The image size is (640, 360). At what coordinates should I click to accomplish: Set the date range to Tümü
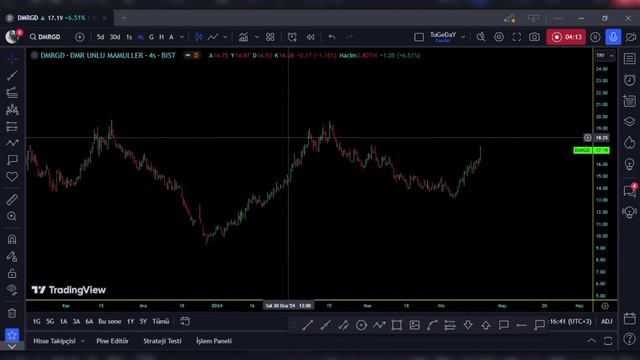(160, 322)
